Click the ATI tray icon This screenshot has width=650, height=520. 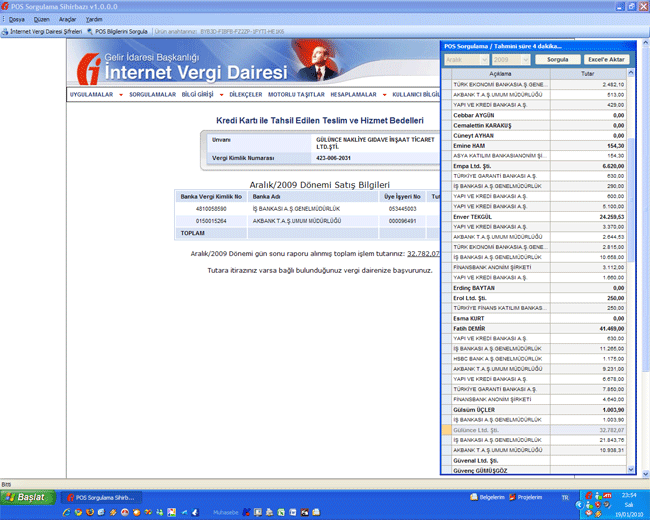pyautogui.click(x=607, y=495)
